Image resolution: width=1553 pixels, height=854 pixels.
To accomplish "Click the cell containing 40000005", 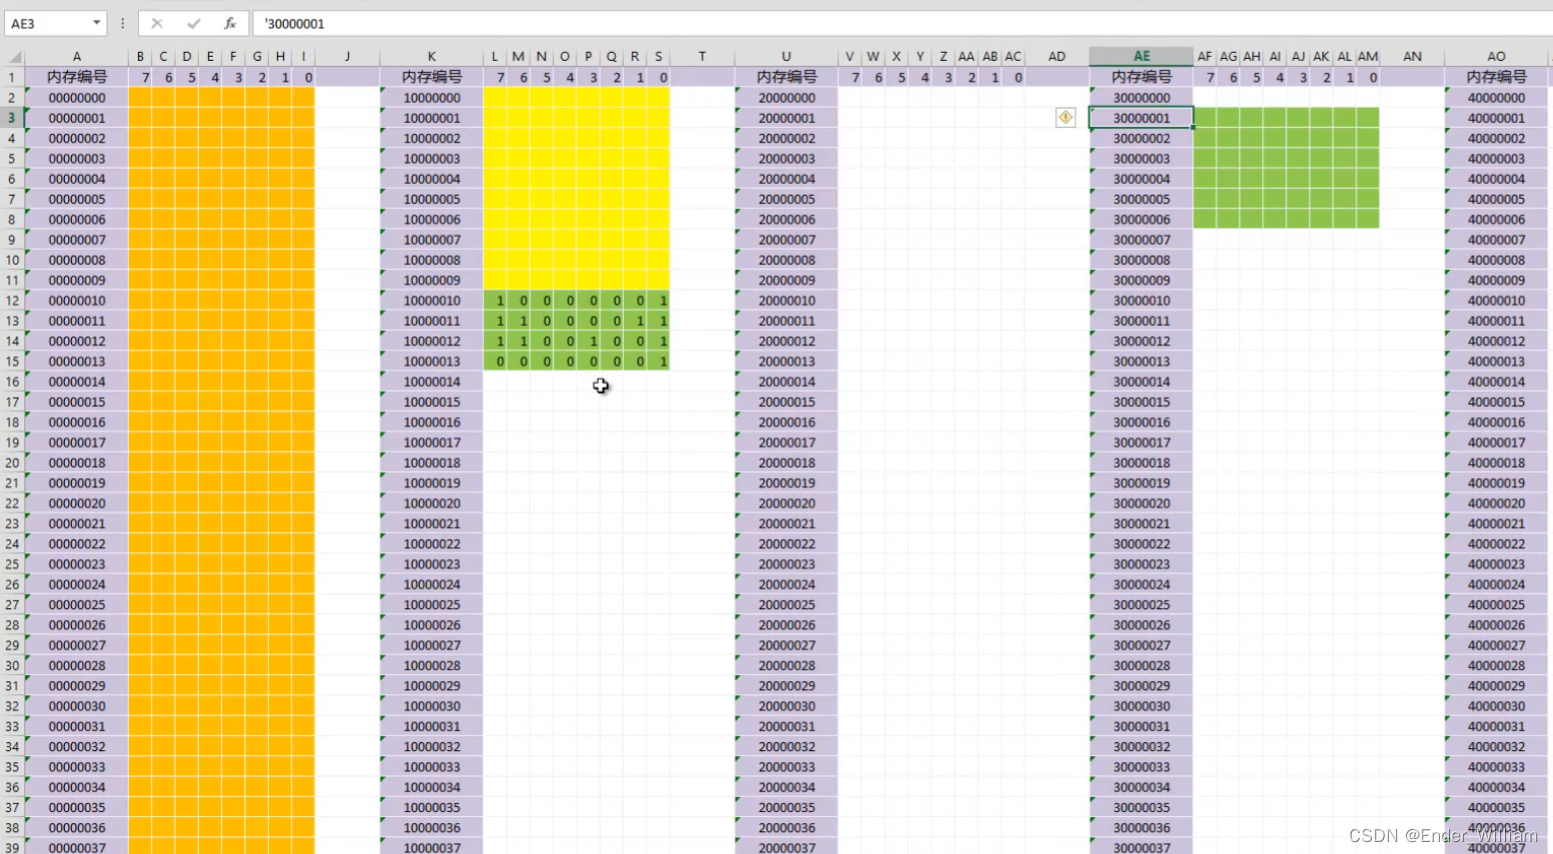I will point(1496,199).
